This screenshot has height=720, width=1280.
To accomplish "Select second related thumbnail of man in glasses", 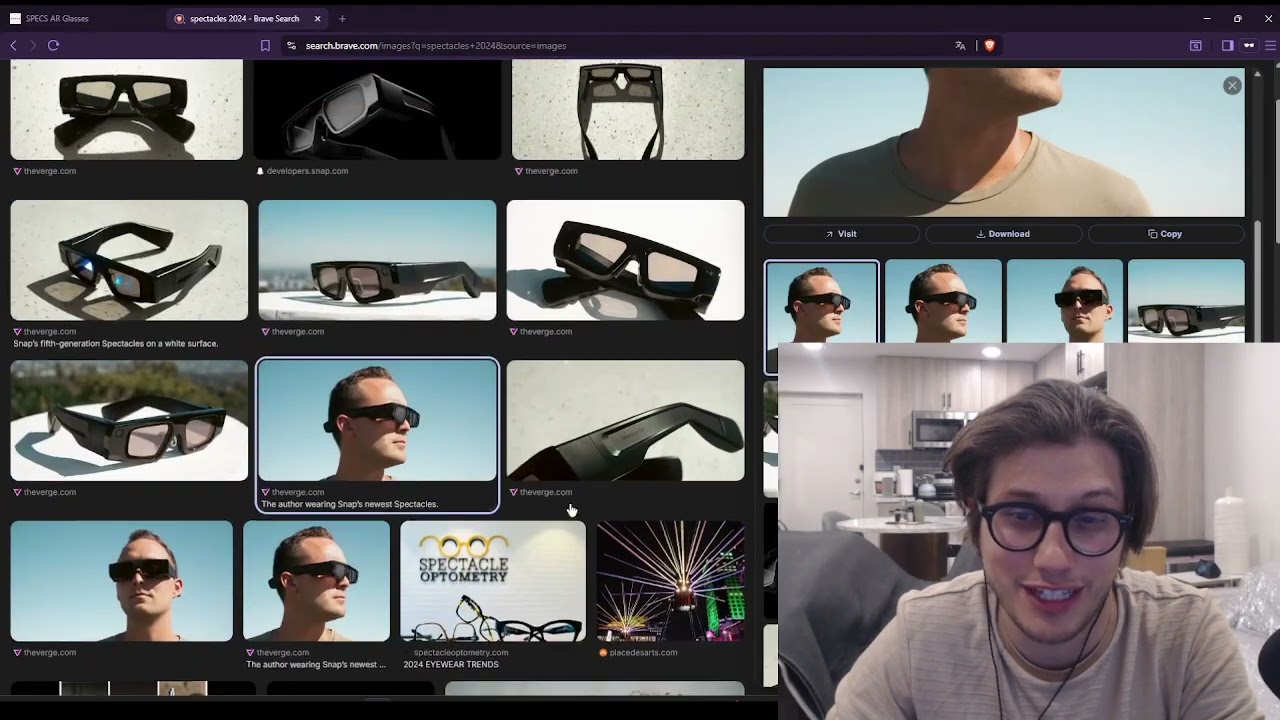I will (943, 301).
